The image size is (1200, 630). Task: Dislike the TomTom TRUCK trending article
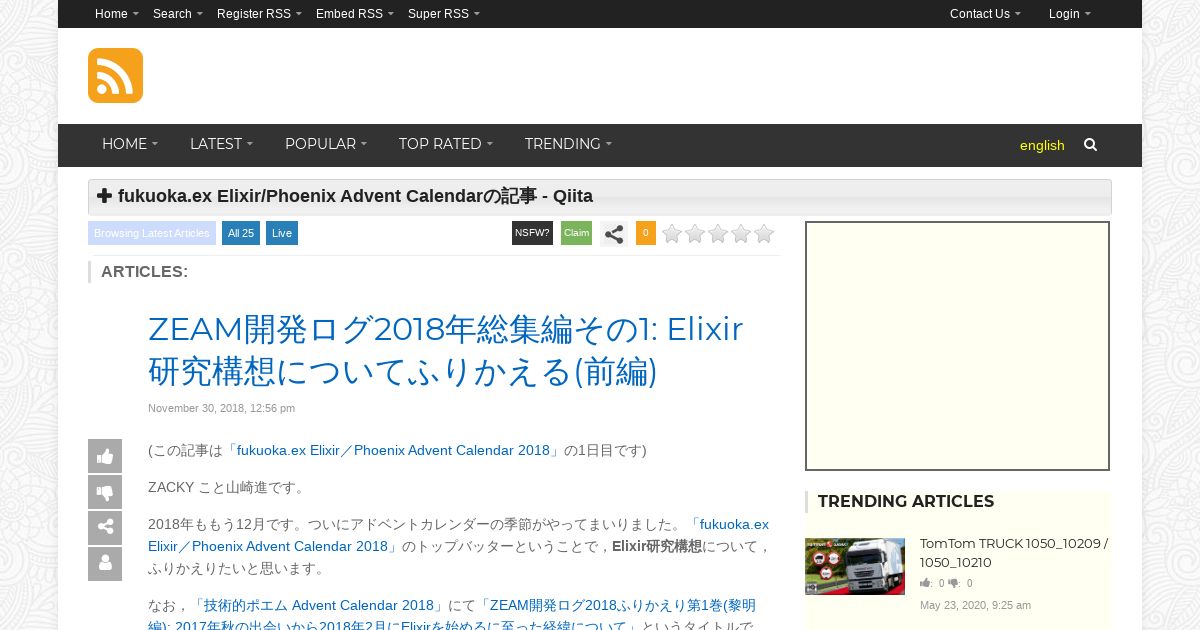pyautogui.click(x=954, y=583)
